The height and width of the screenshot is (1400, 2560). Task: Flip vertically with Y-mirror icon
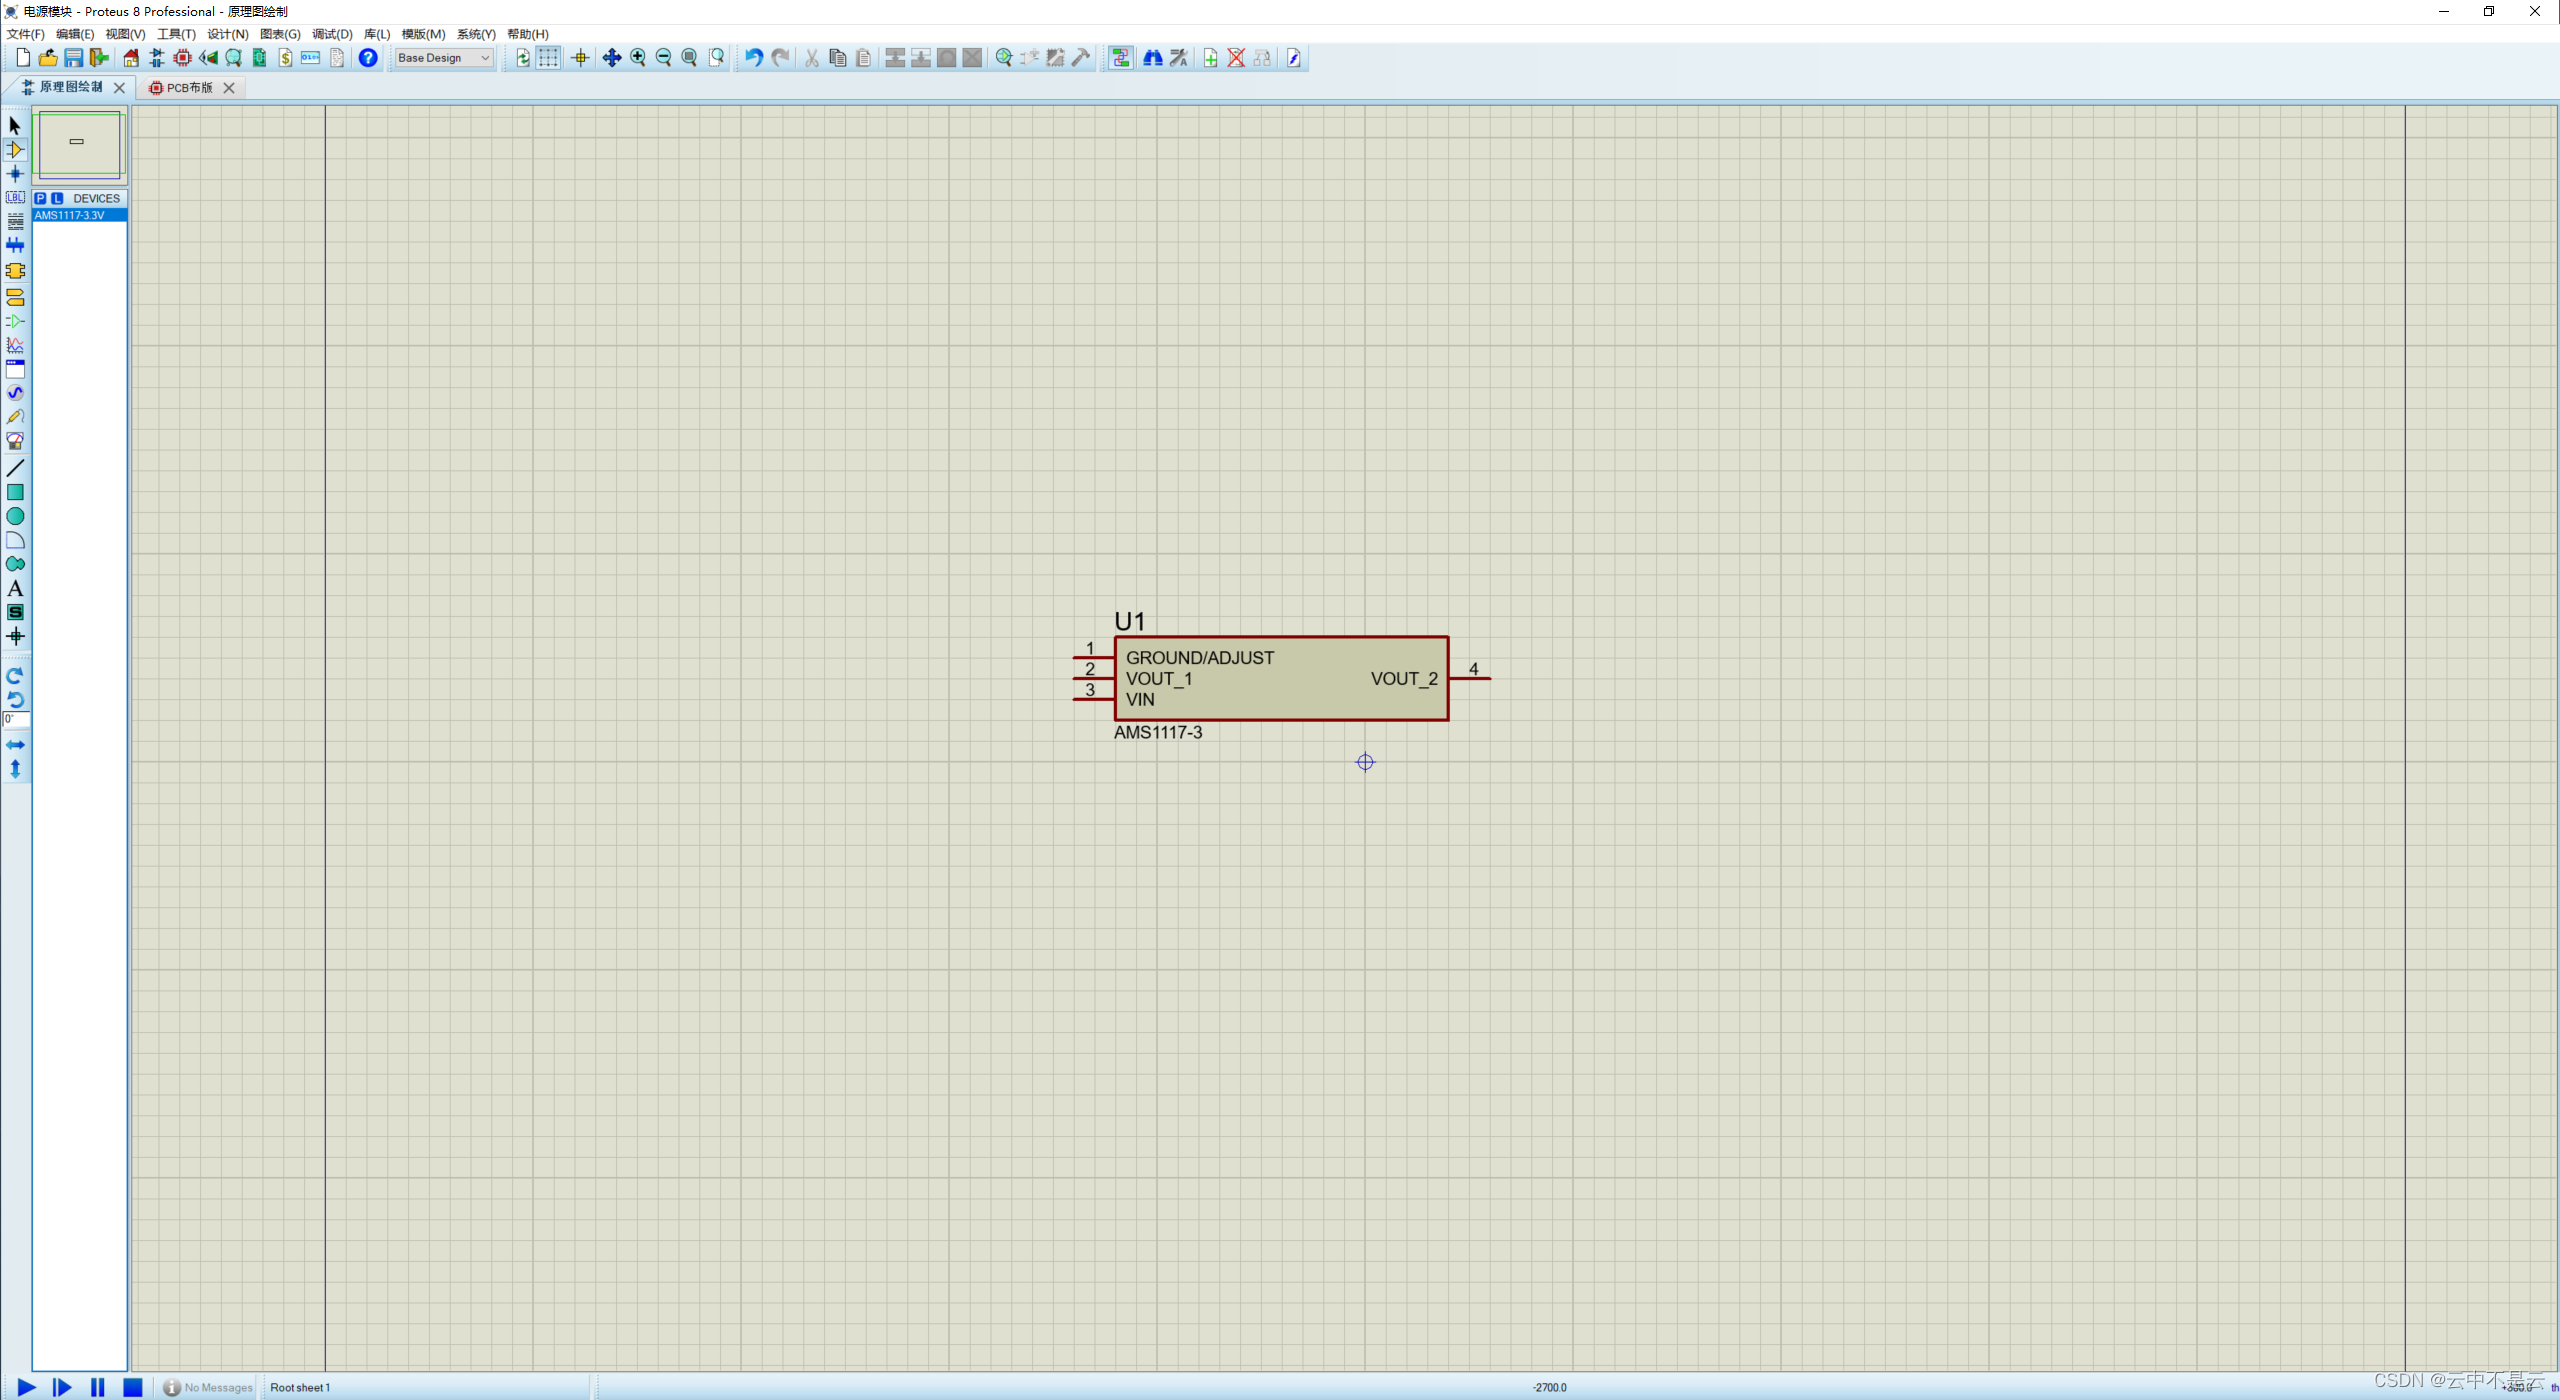[x=15, y=769]
